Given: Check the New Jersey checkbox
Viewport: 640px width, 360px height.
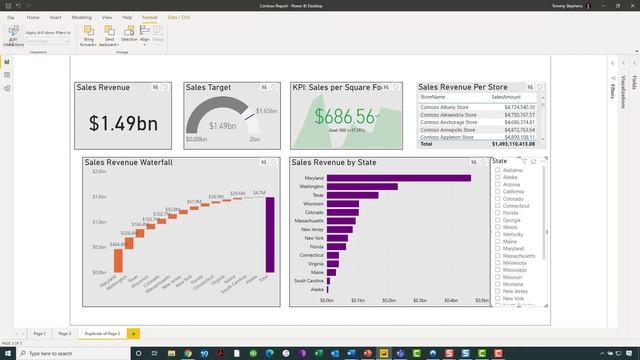Looking at the screenshot, I should point(498,291).
